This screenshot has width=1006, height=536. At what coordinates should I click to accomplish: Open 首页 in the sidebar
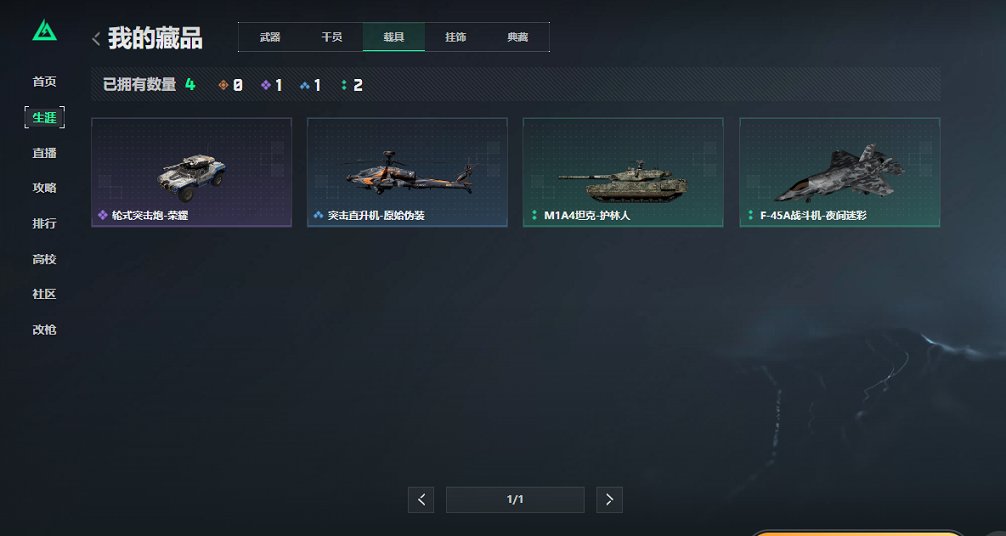coord(44,82)
